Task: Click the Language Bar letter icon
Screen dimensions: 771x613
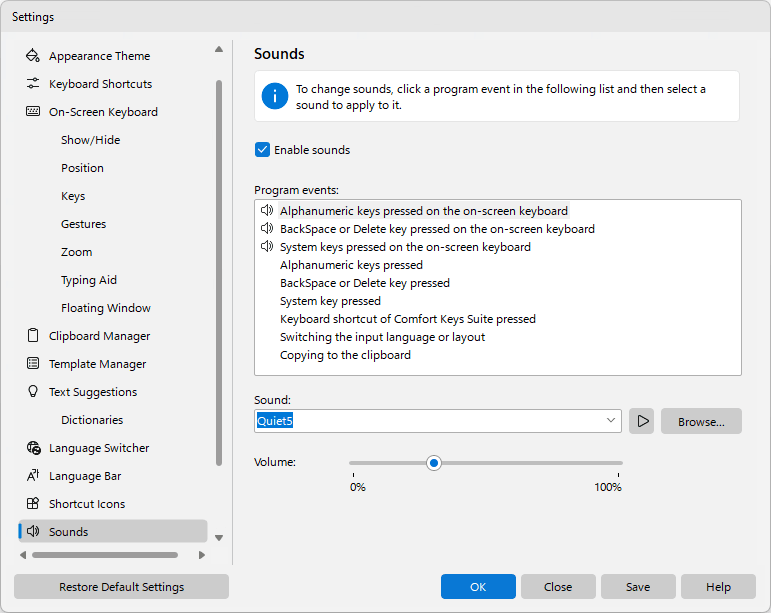Action: 32,476
